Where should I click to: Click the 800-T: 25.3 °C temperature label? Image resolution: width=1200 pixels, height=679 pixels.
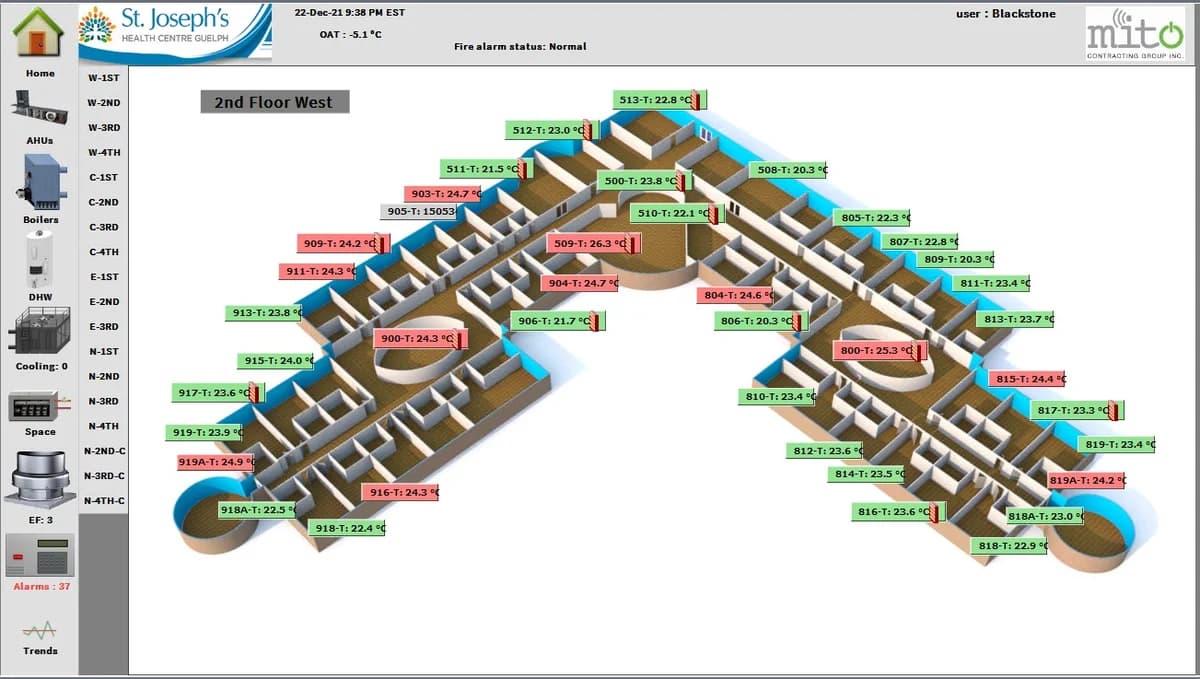[x=878, y=350]
